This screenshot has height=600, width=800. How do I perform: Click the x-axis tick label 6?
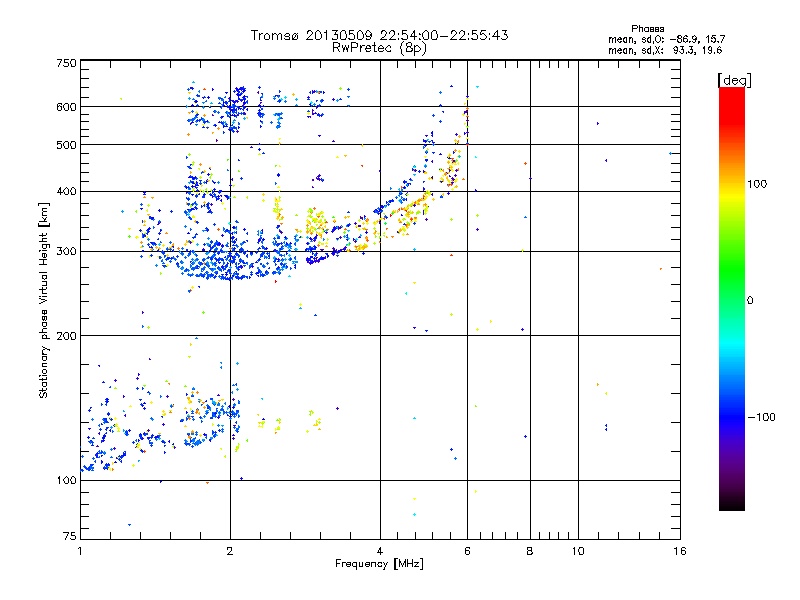tap(468, 551)
